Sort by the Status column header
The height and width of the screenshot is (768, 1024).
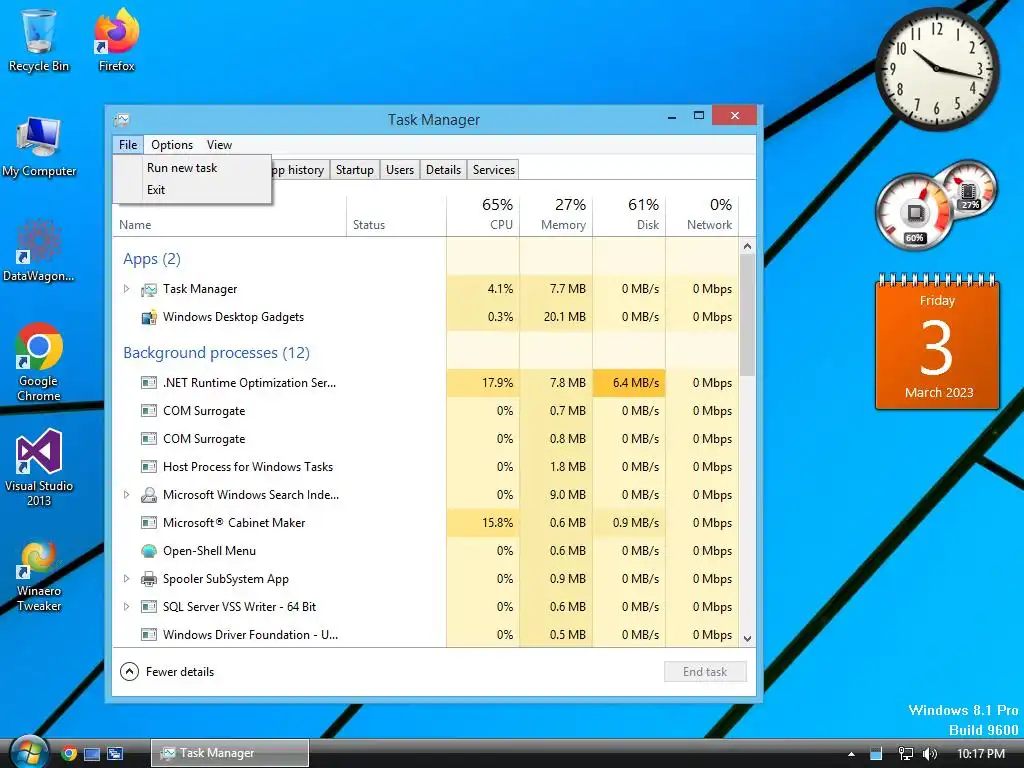pyautogui.click(x=396, y=215)
